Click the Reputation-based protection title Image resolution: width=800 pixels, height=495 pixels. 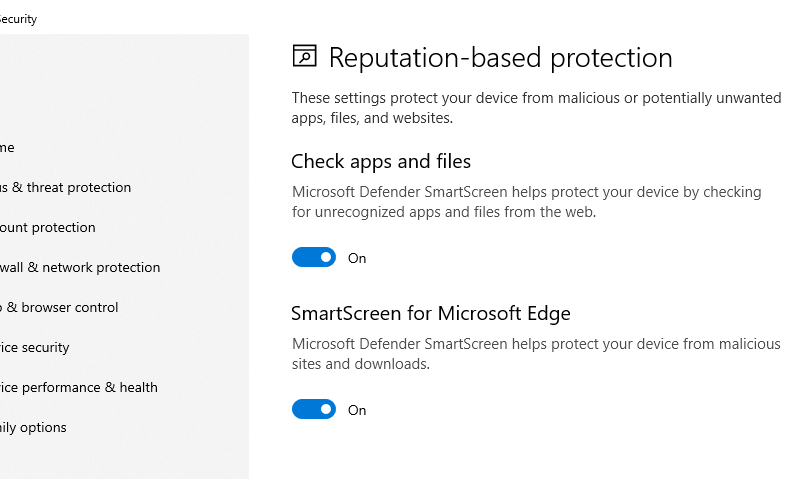click(501, 57)
